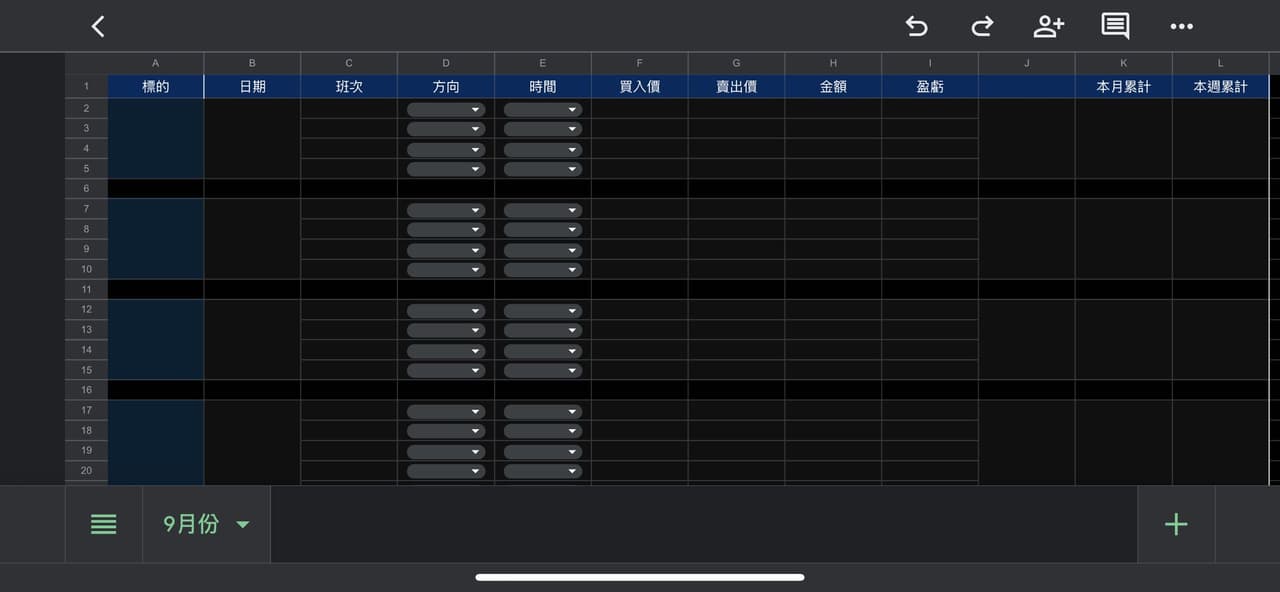Open the 方向 dropdown in row 18
1280x592 pixels.
(x=446, y=431)
